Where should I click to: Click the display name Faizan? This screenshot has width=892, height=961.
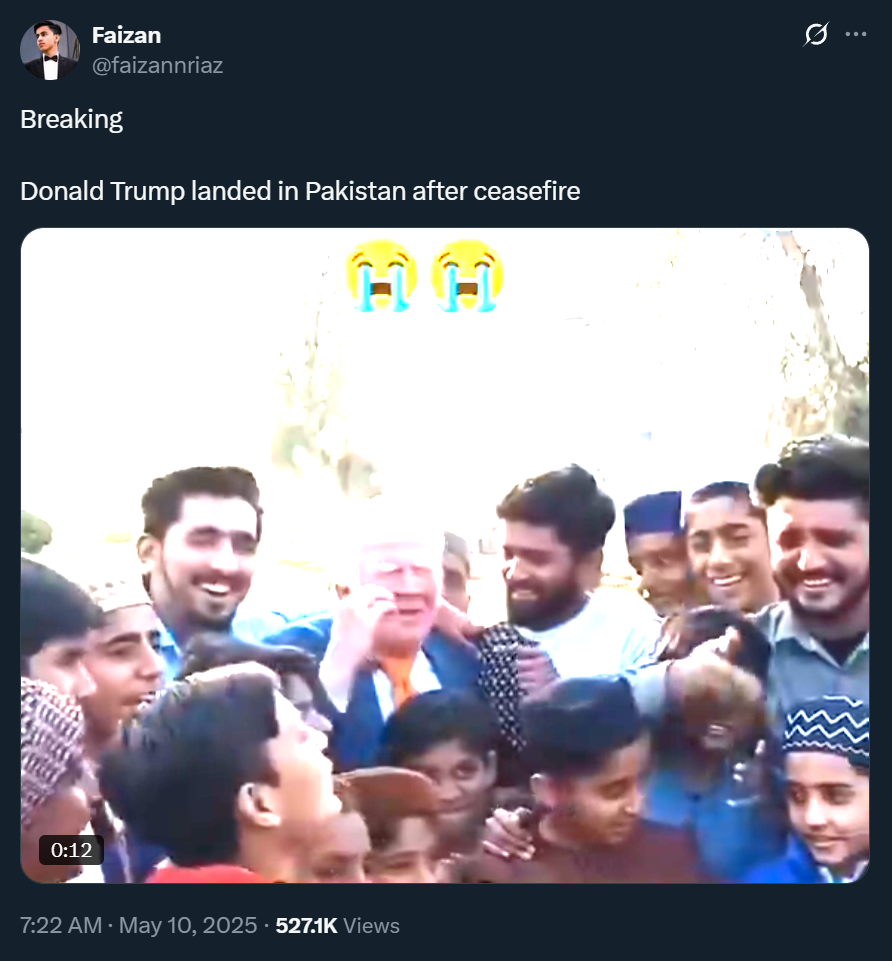tap(126, 36)
